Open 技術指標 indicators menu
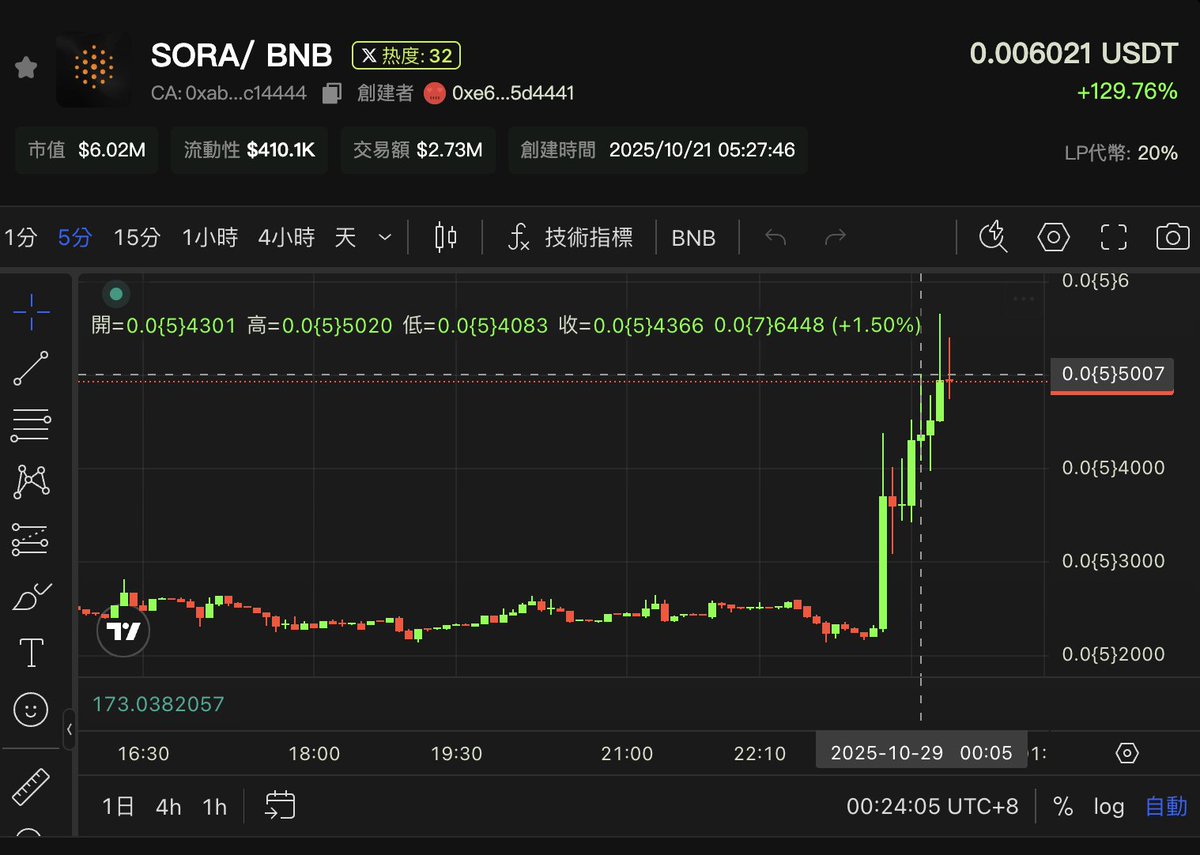 pyautogui.click(x=570, y=238)
